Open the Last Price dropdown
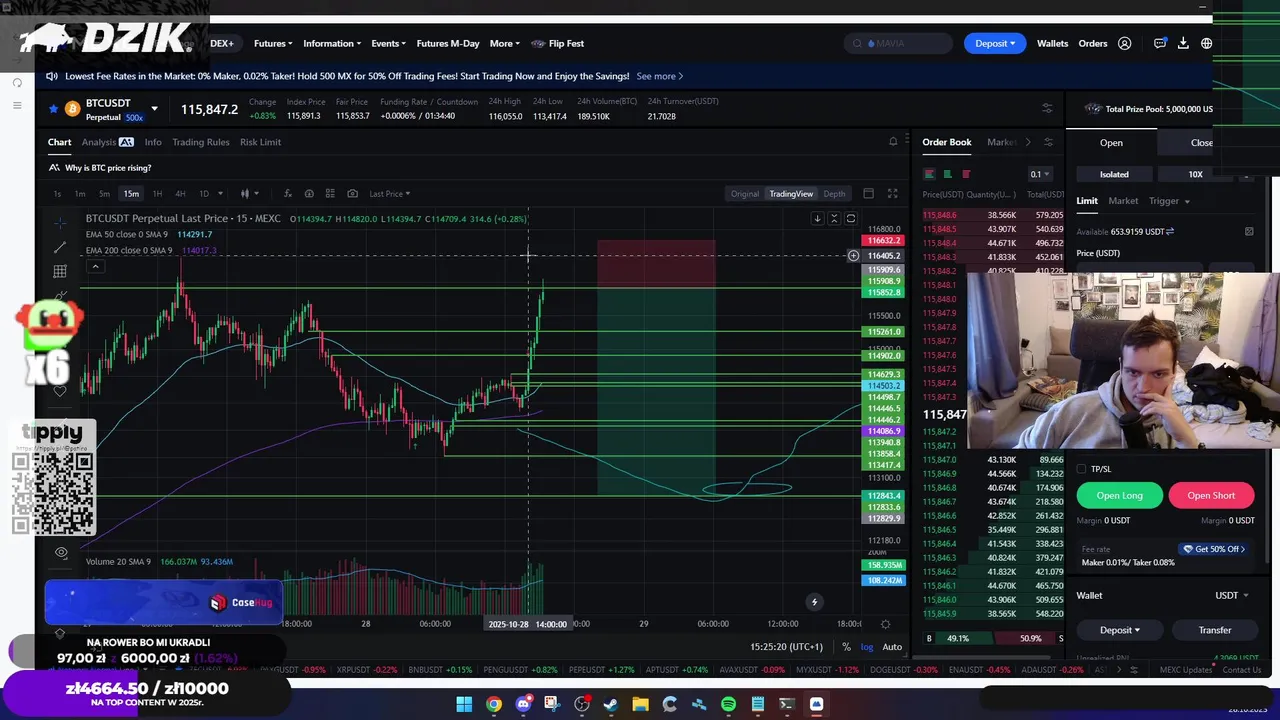The width and height of the screenshot is (1280, 720). coord(389,194)
